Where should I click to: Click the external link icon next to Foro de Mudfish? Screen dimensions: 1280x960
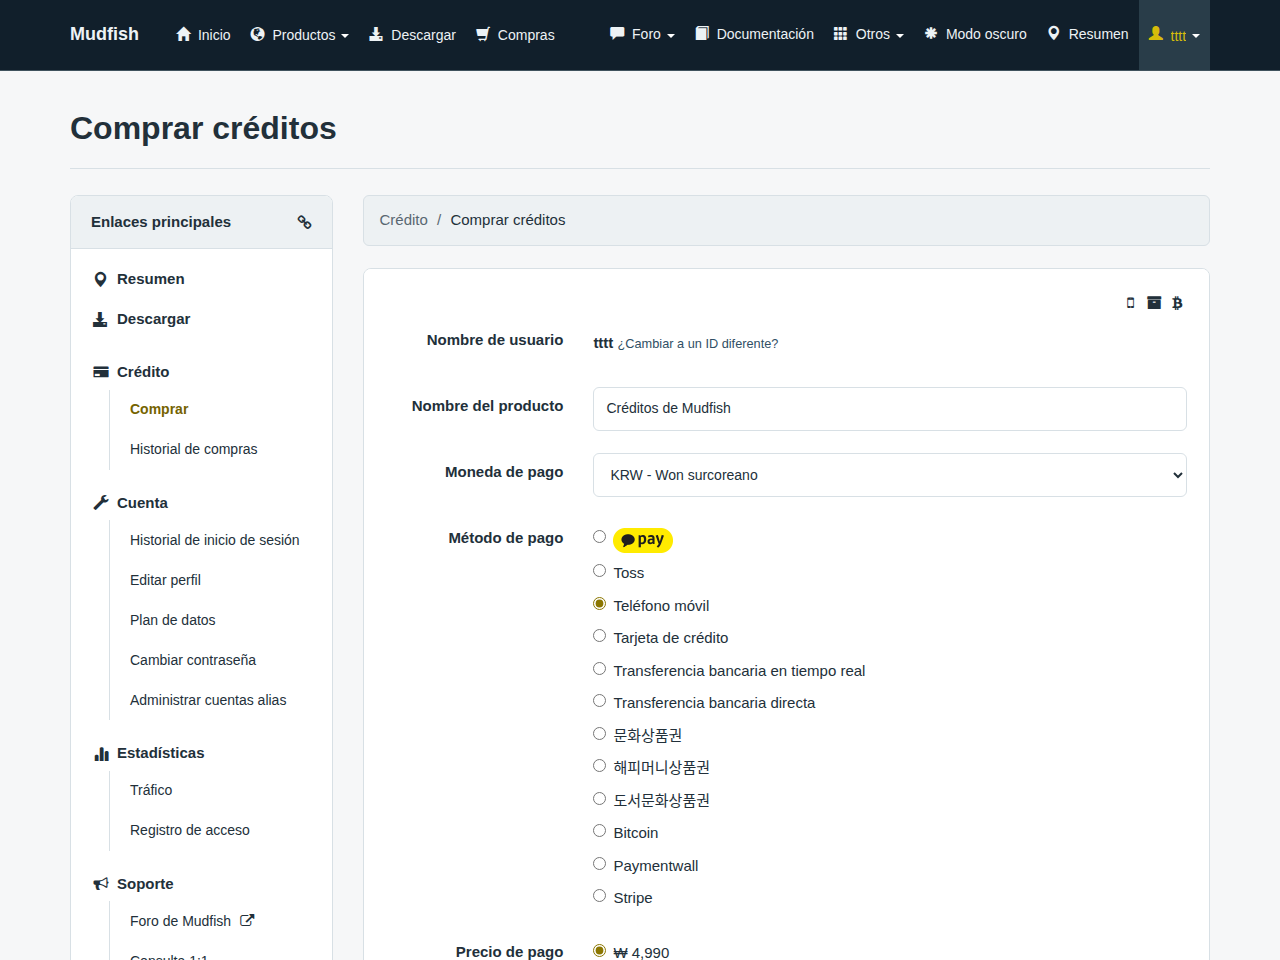coord(247,920)
